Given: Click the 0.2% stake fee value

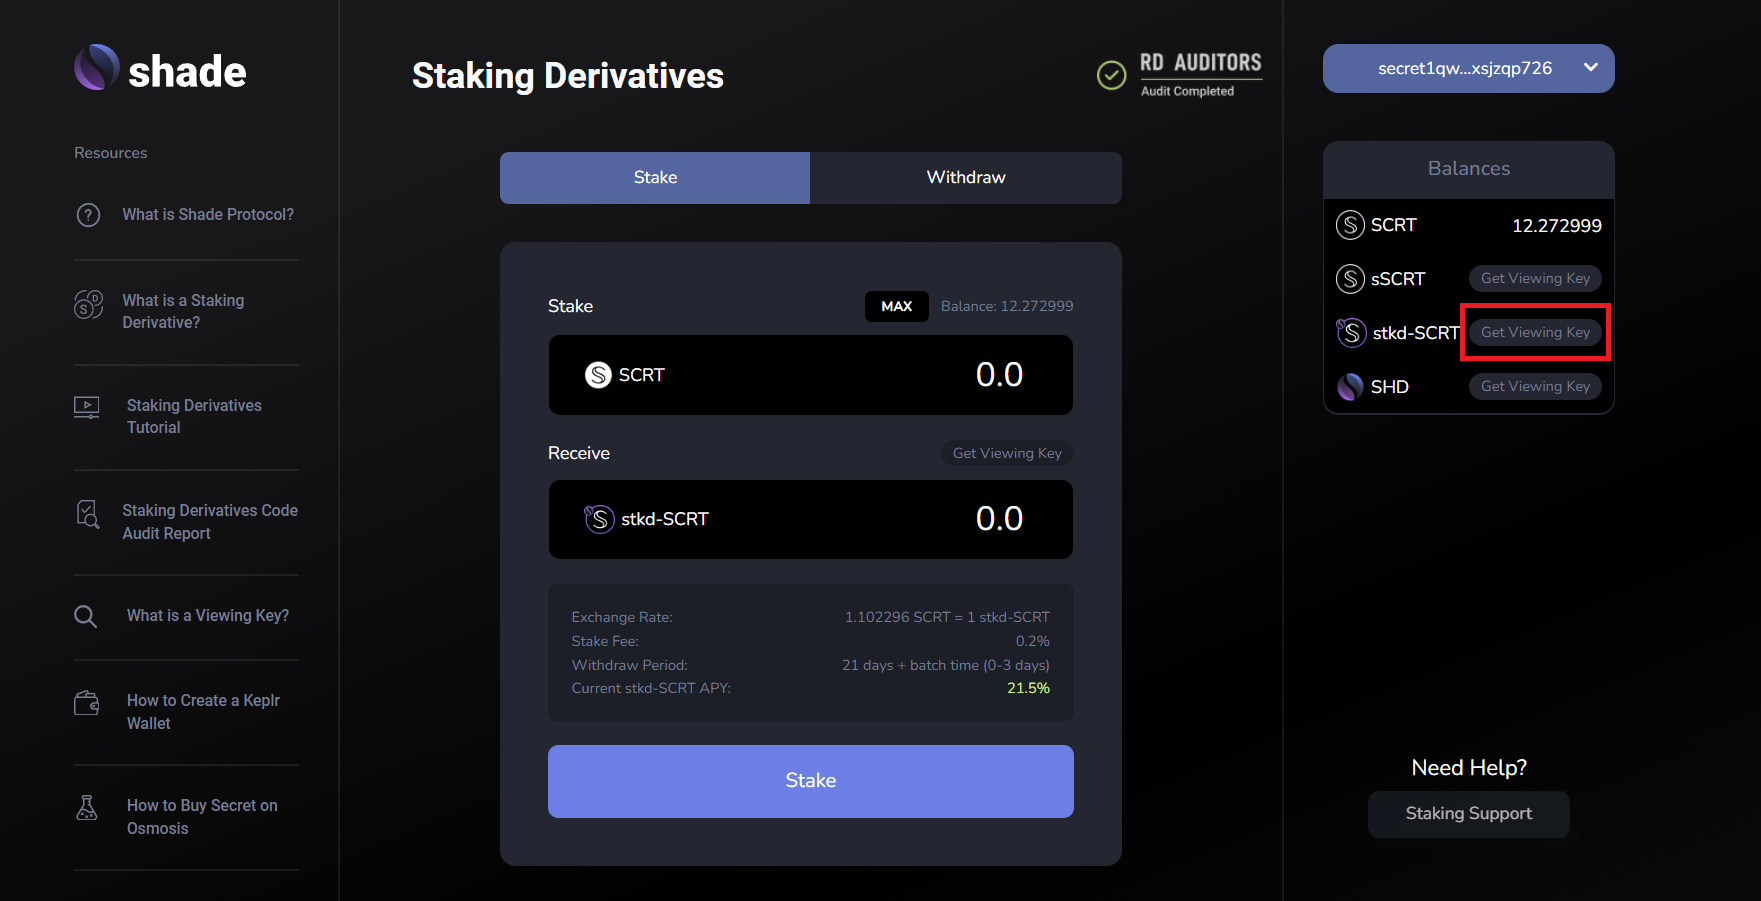Looking at the screenshot, I should tap(1033, 641).
